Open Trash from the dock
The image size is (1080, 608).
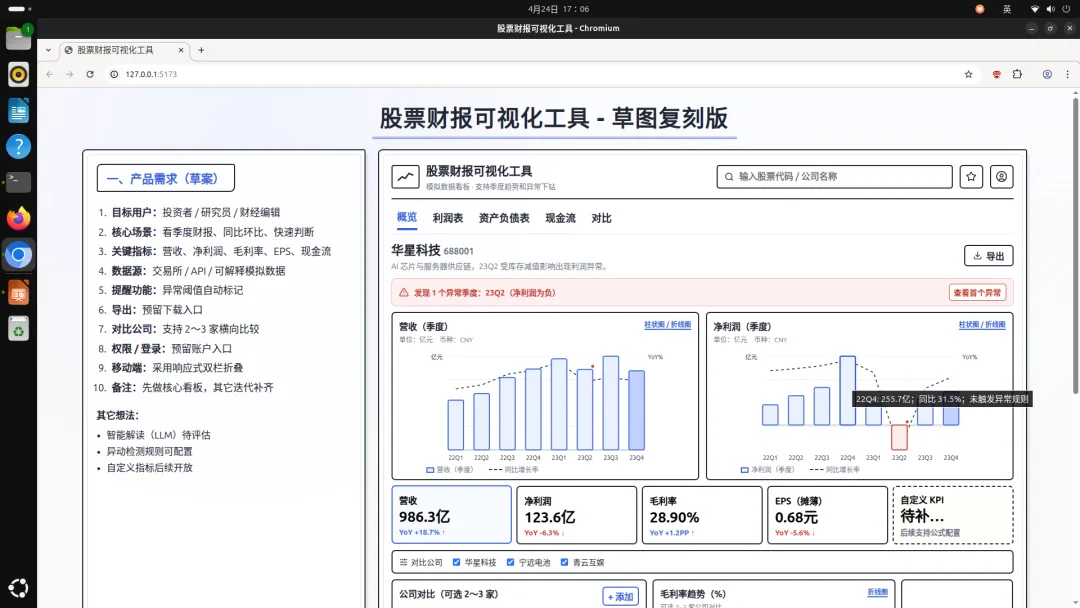[19, 328]
